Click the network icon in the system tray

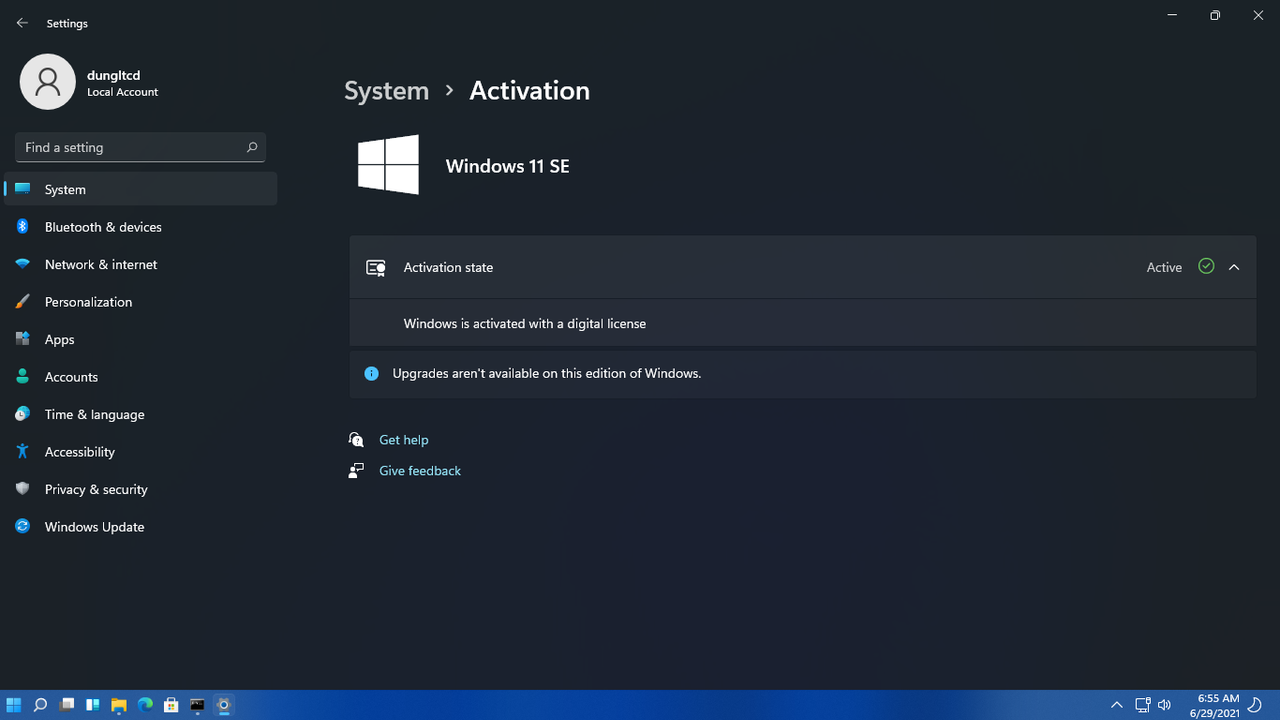[1143, 705]
